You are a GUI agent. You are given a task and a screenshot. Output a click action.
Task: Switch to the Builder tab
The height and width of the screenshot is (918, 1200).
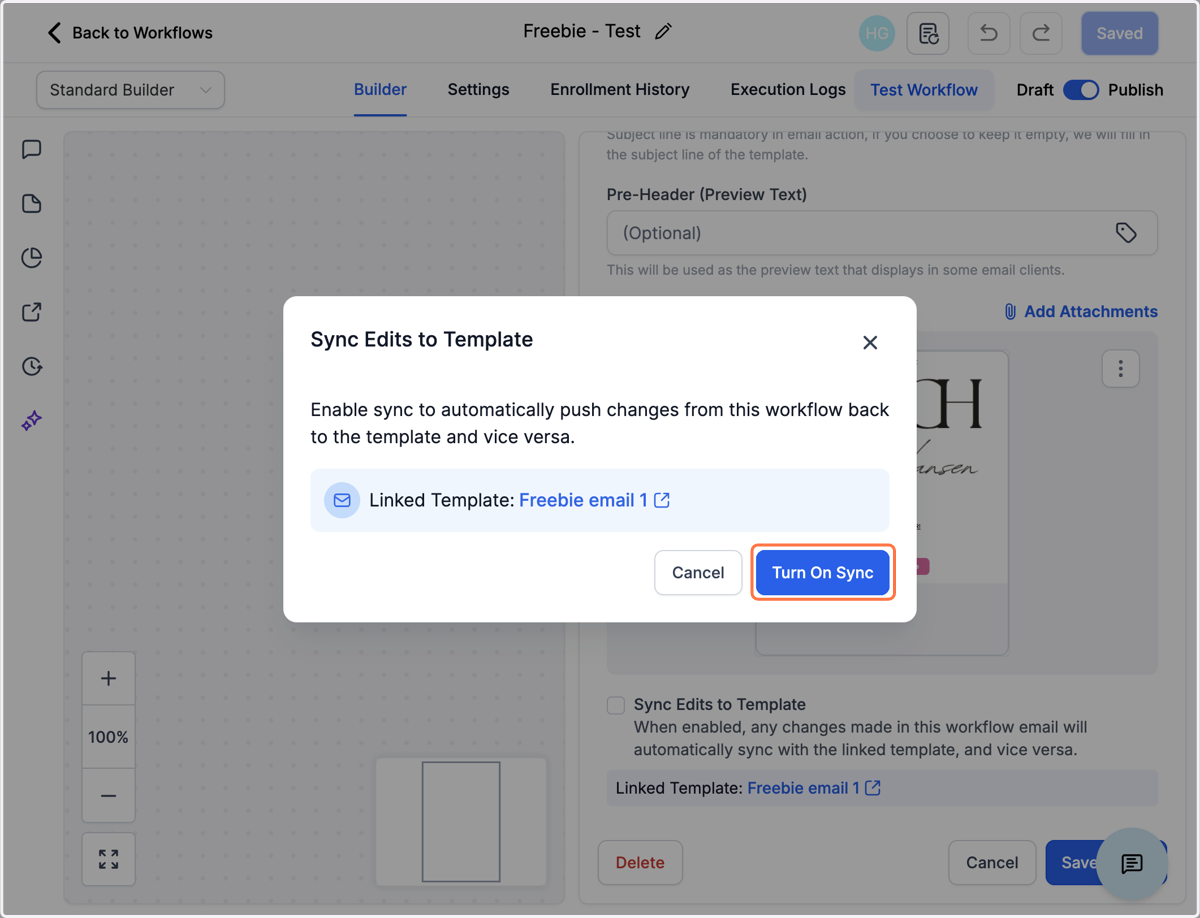click(380, 90)
